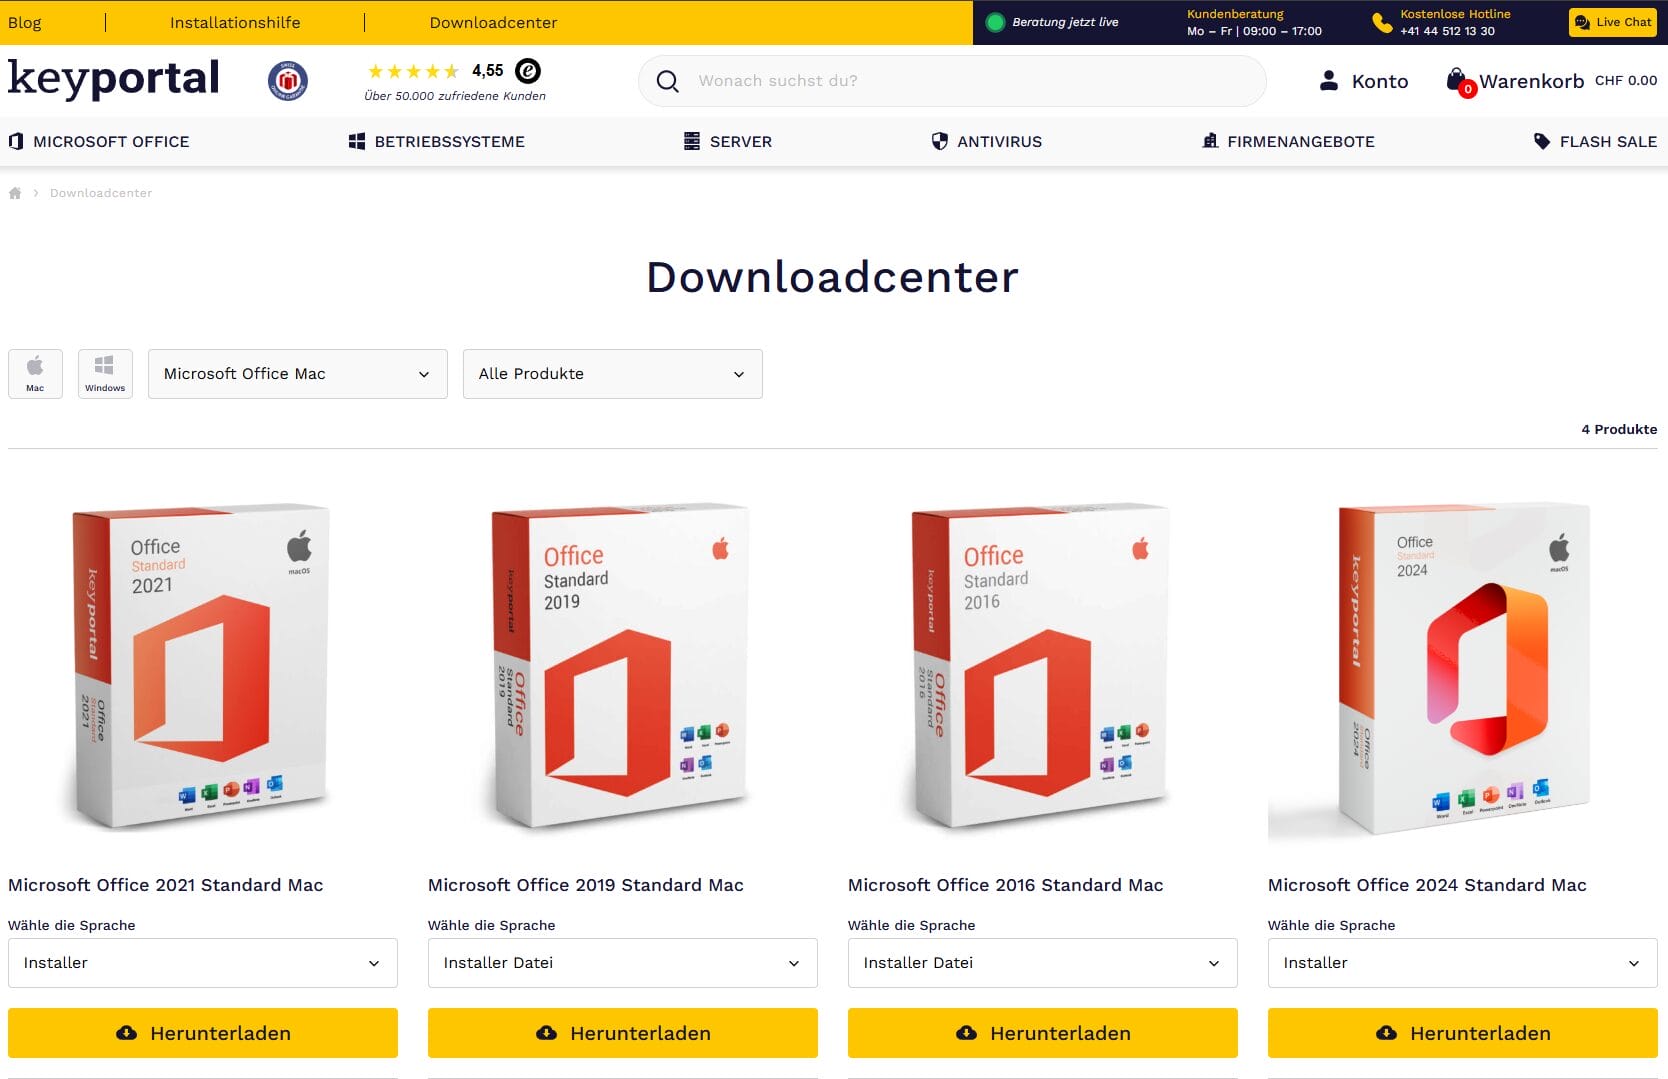Select the Mac platform filter icon
This screenshot has height=1079, width=1668.
pos(35,374)
